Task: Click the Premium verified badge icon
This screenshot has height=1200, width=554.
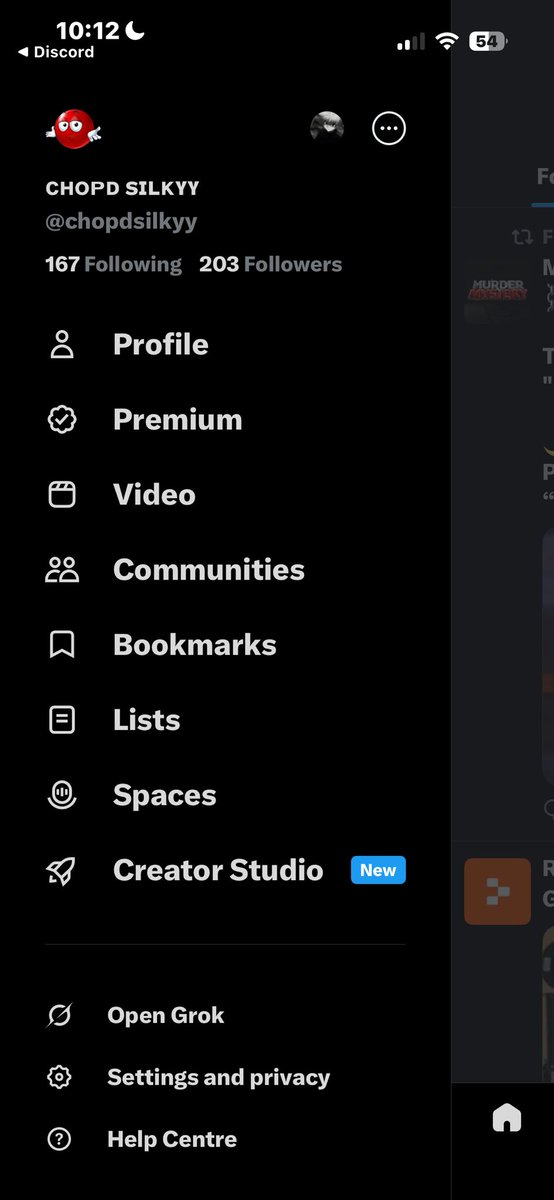Action: point(62,420)
